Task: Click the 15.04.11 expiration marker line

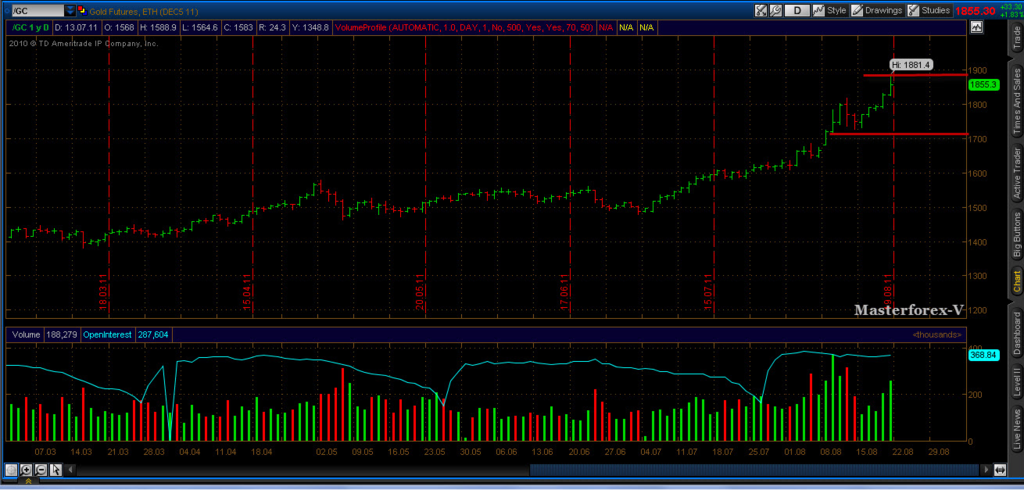Action: [251, 176]
